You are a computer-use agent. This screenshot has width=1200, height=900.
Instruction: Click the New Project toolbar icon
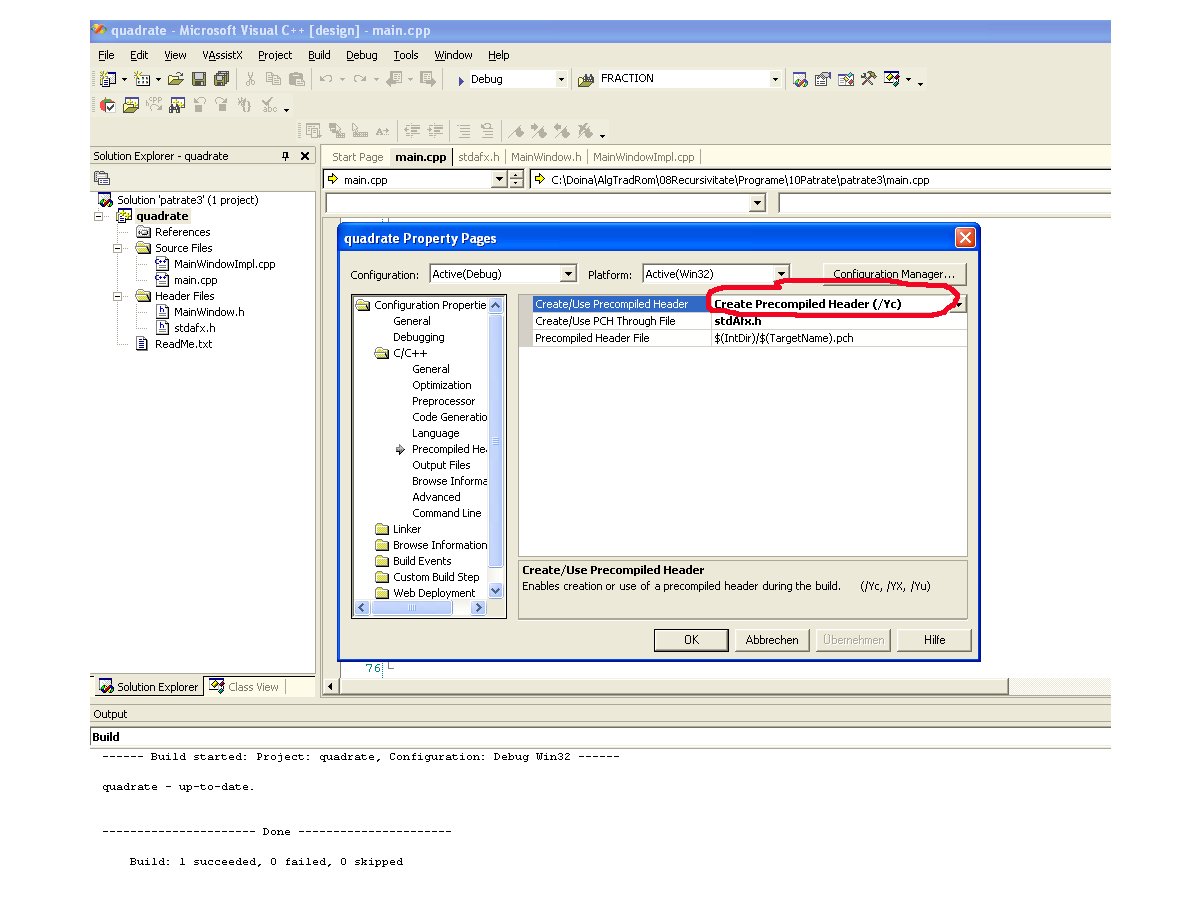108,79
